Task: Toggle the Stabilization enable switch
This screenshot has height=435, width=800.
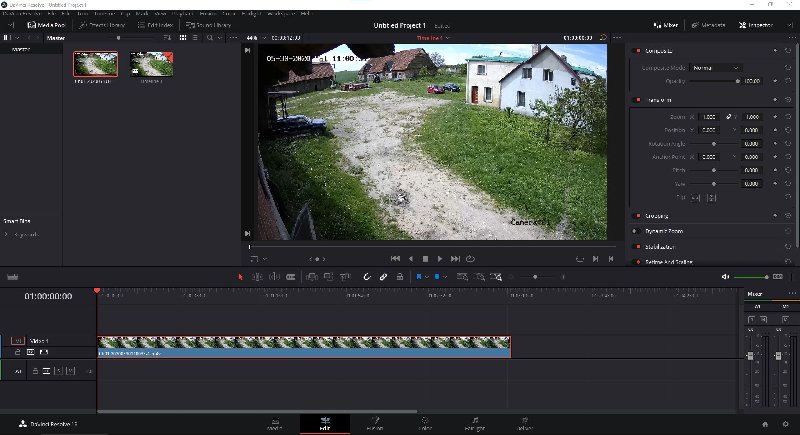Action: [637, 247]
